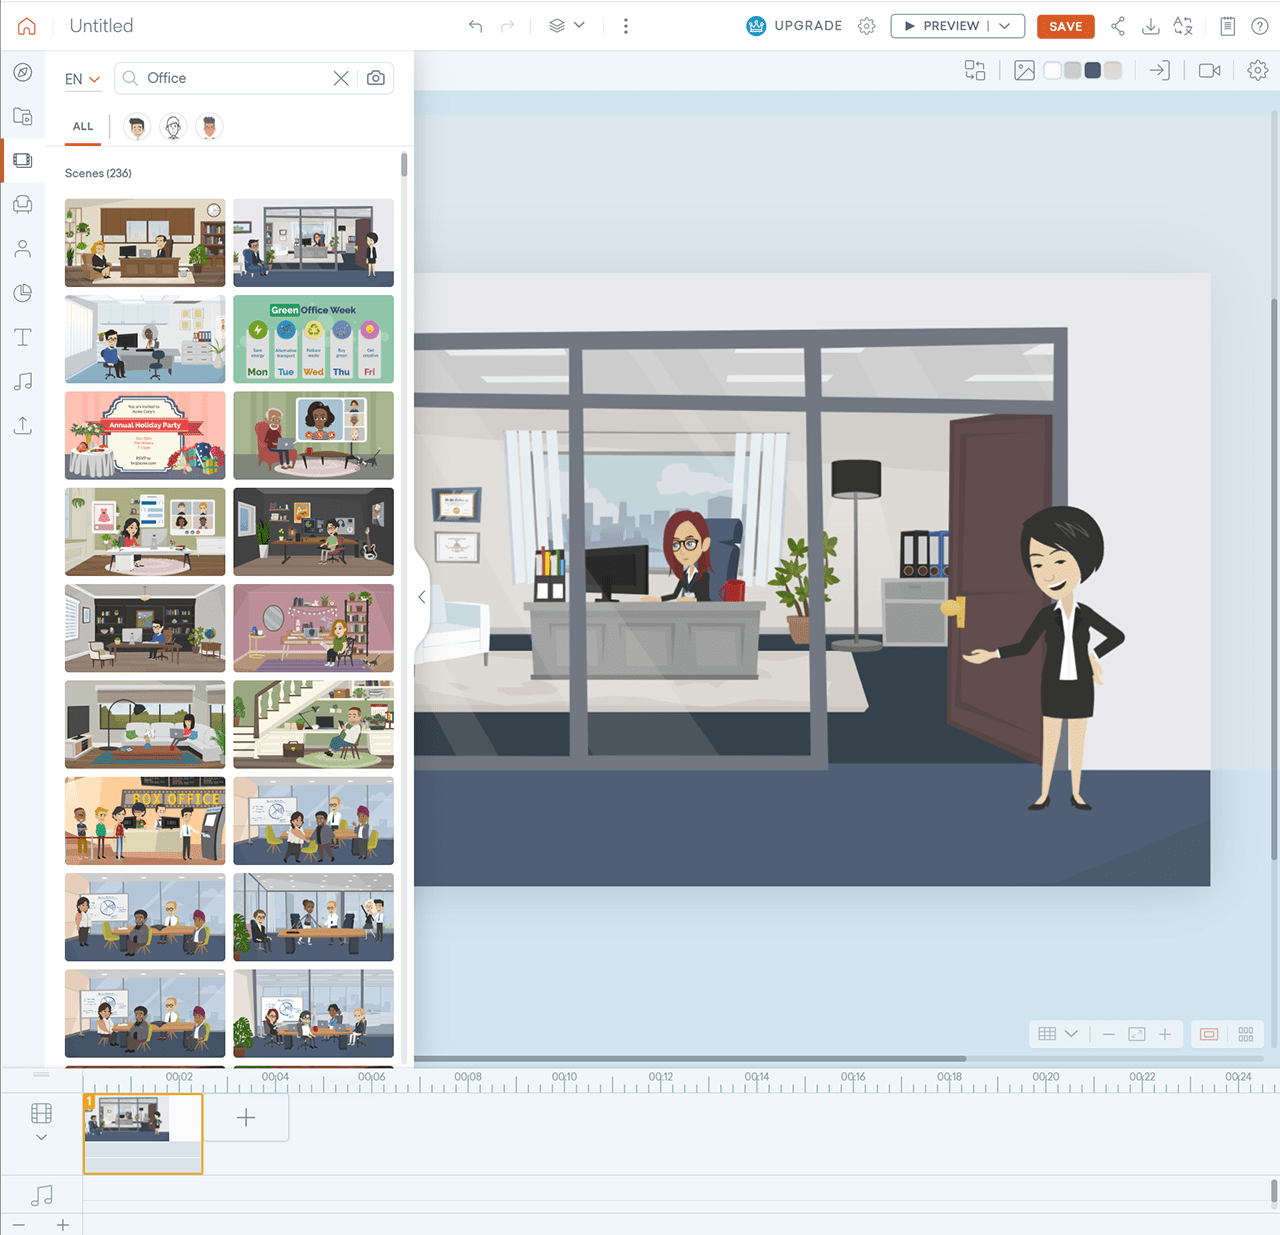
Task: Select scene 1 in the timeline
Action: (143, 1133)
